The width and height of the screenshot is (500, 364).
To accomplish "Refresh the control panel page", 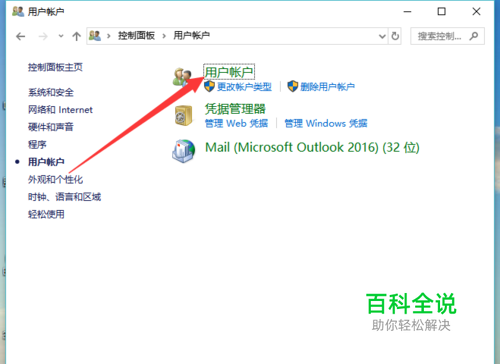I will 395,36.
